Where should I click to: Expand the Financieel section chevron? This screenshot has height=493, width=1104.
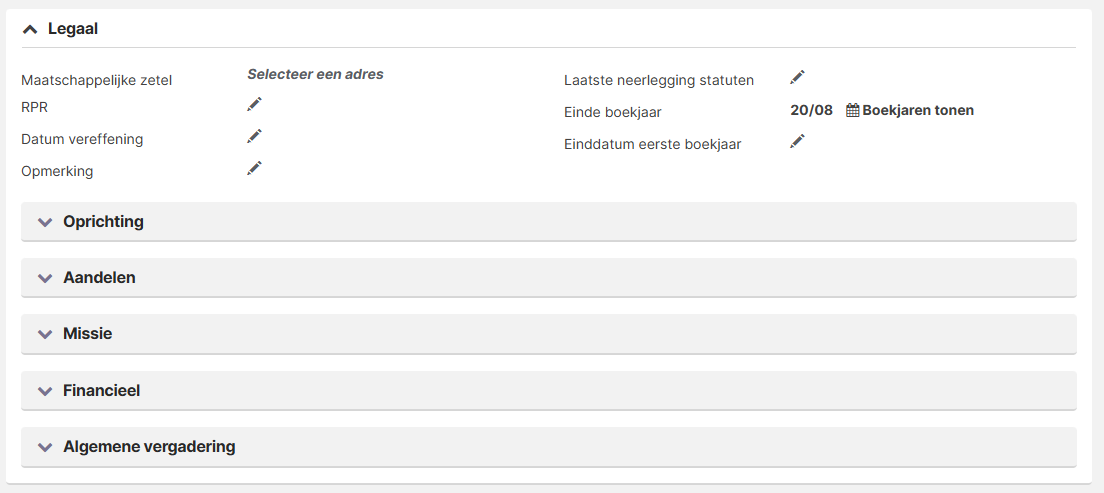[45, 391]
